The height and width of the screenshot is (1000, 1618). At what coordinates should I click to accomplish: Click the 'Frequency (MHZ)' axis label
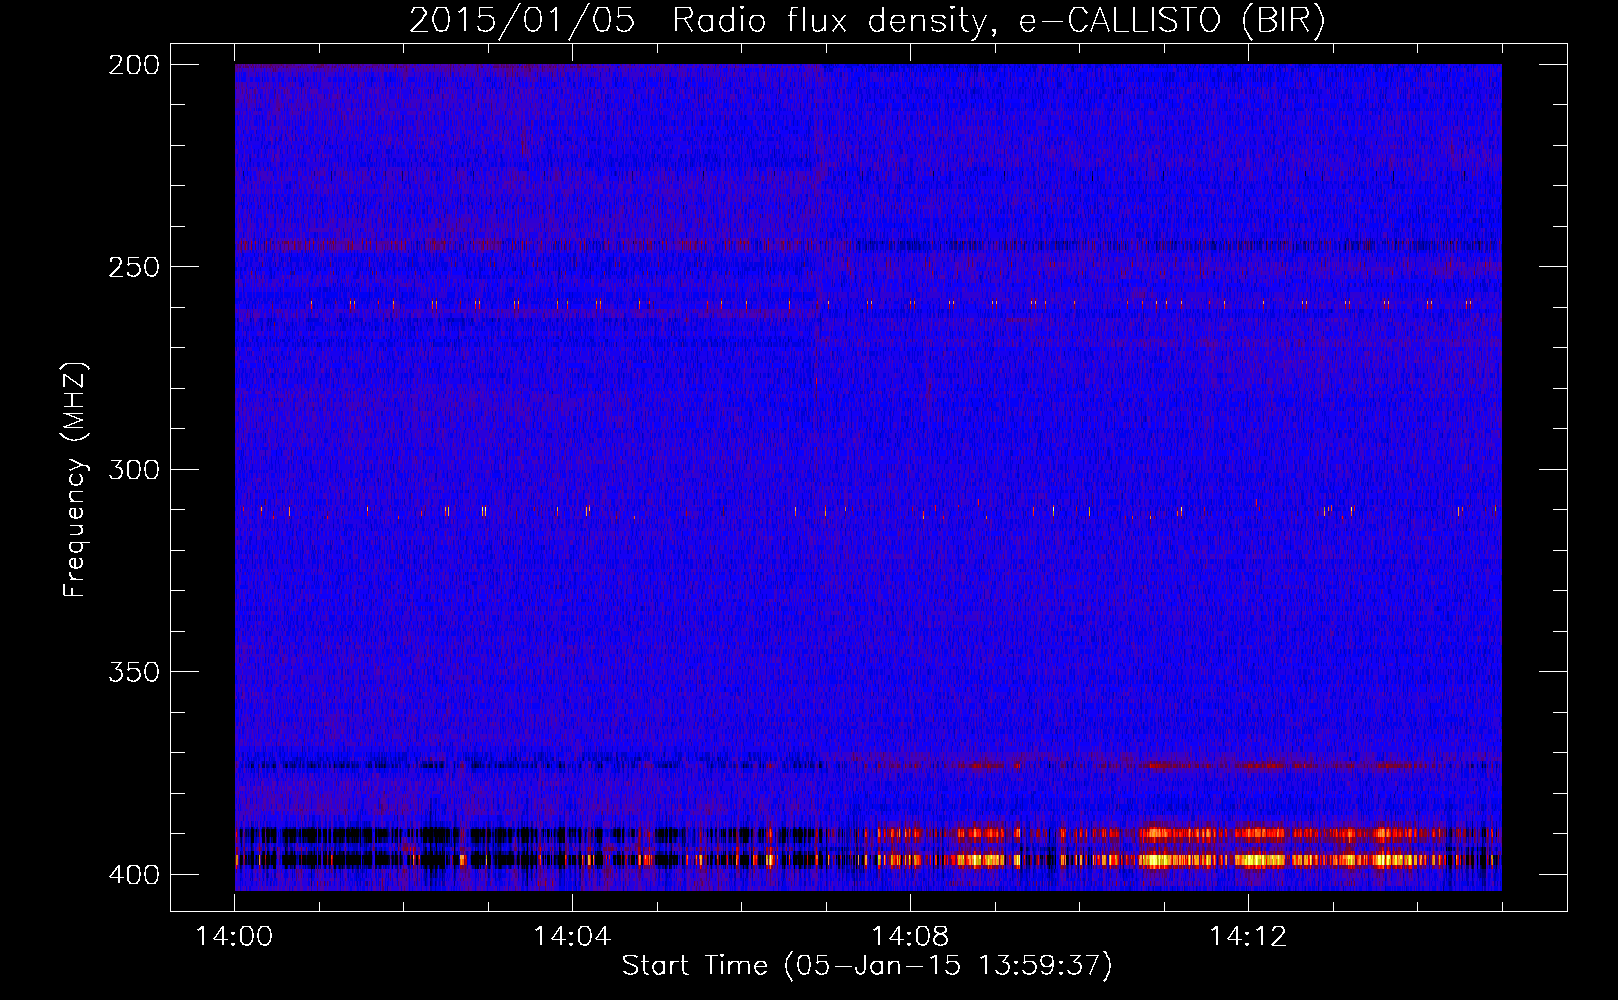[x=75, y=479]
